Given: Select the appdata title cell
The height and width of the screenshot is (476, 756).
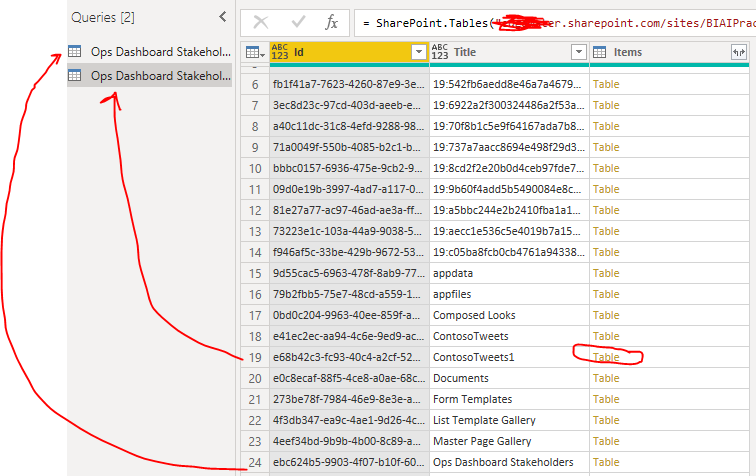Looking at the screenshot, I should (x=509, y=273).
